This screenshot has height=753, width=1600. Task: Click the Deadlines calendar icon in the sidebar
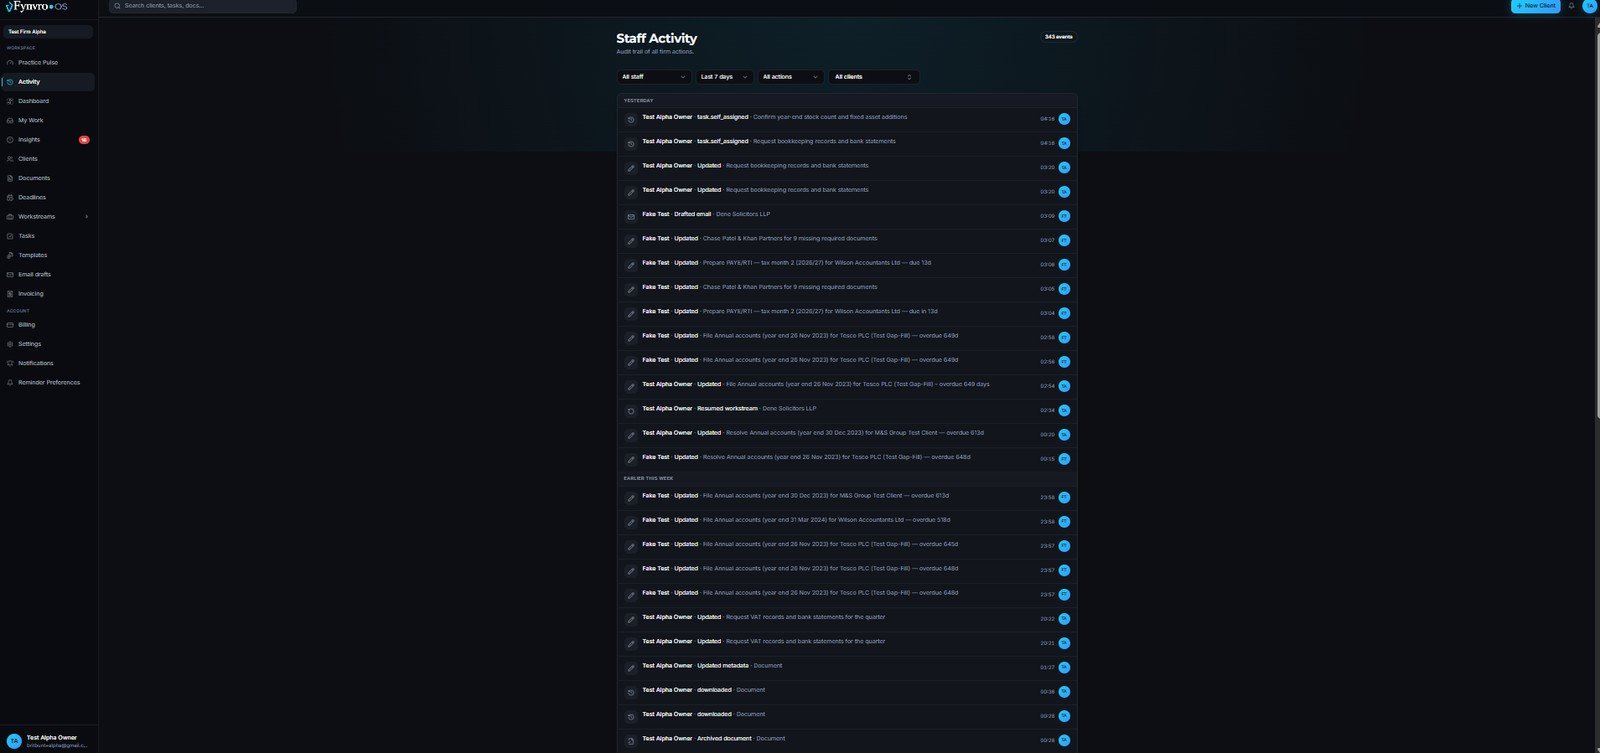coord(10,197)
